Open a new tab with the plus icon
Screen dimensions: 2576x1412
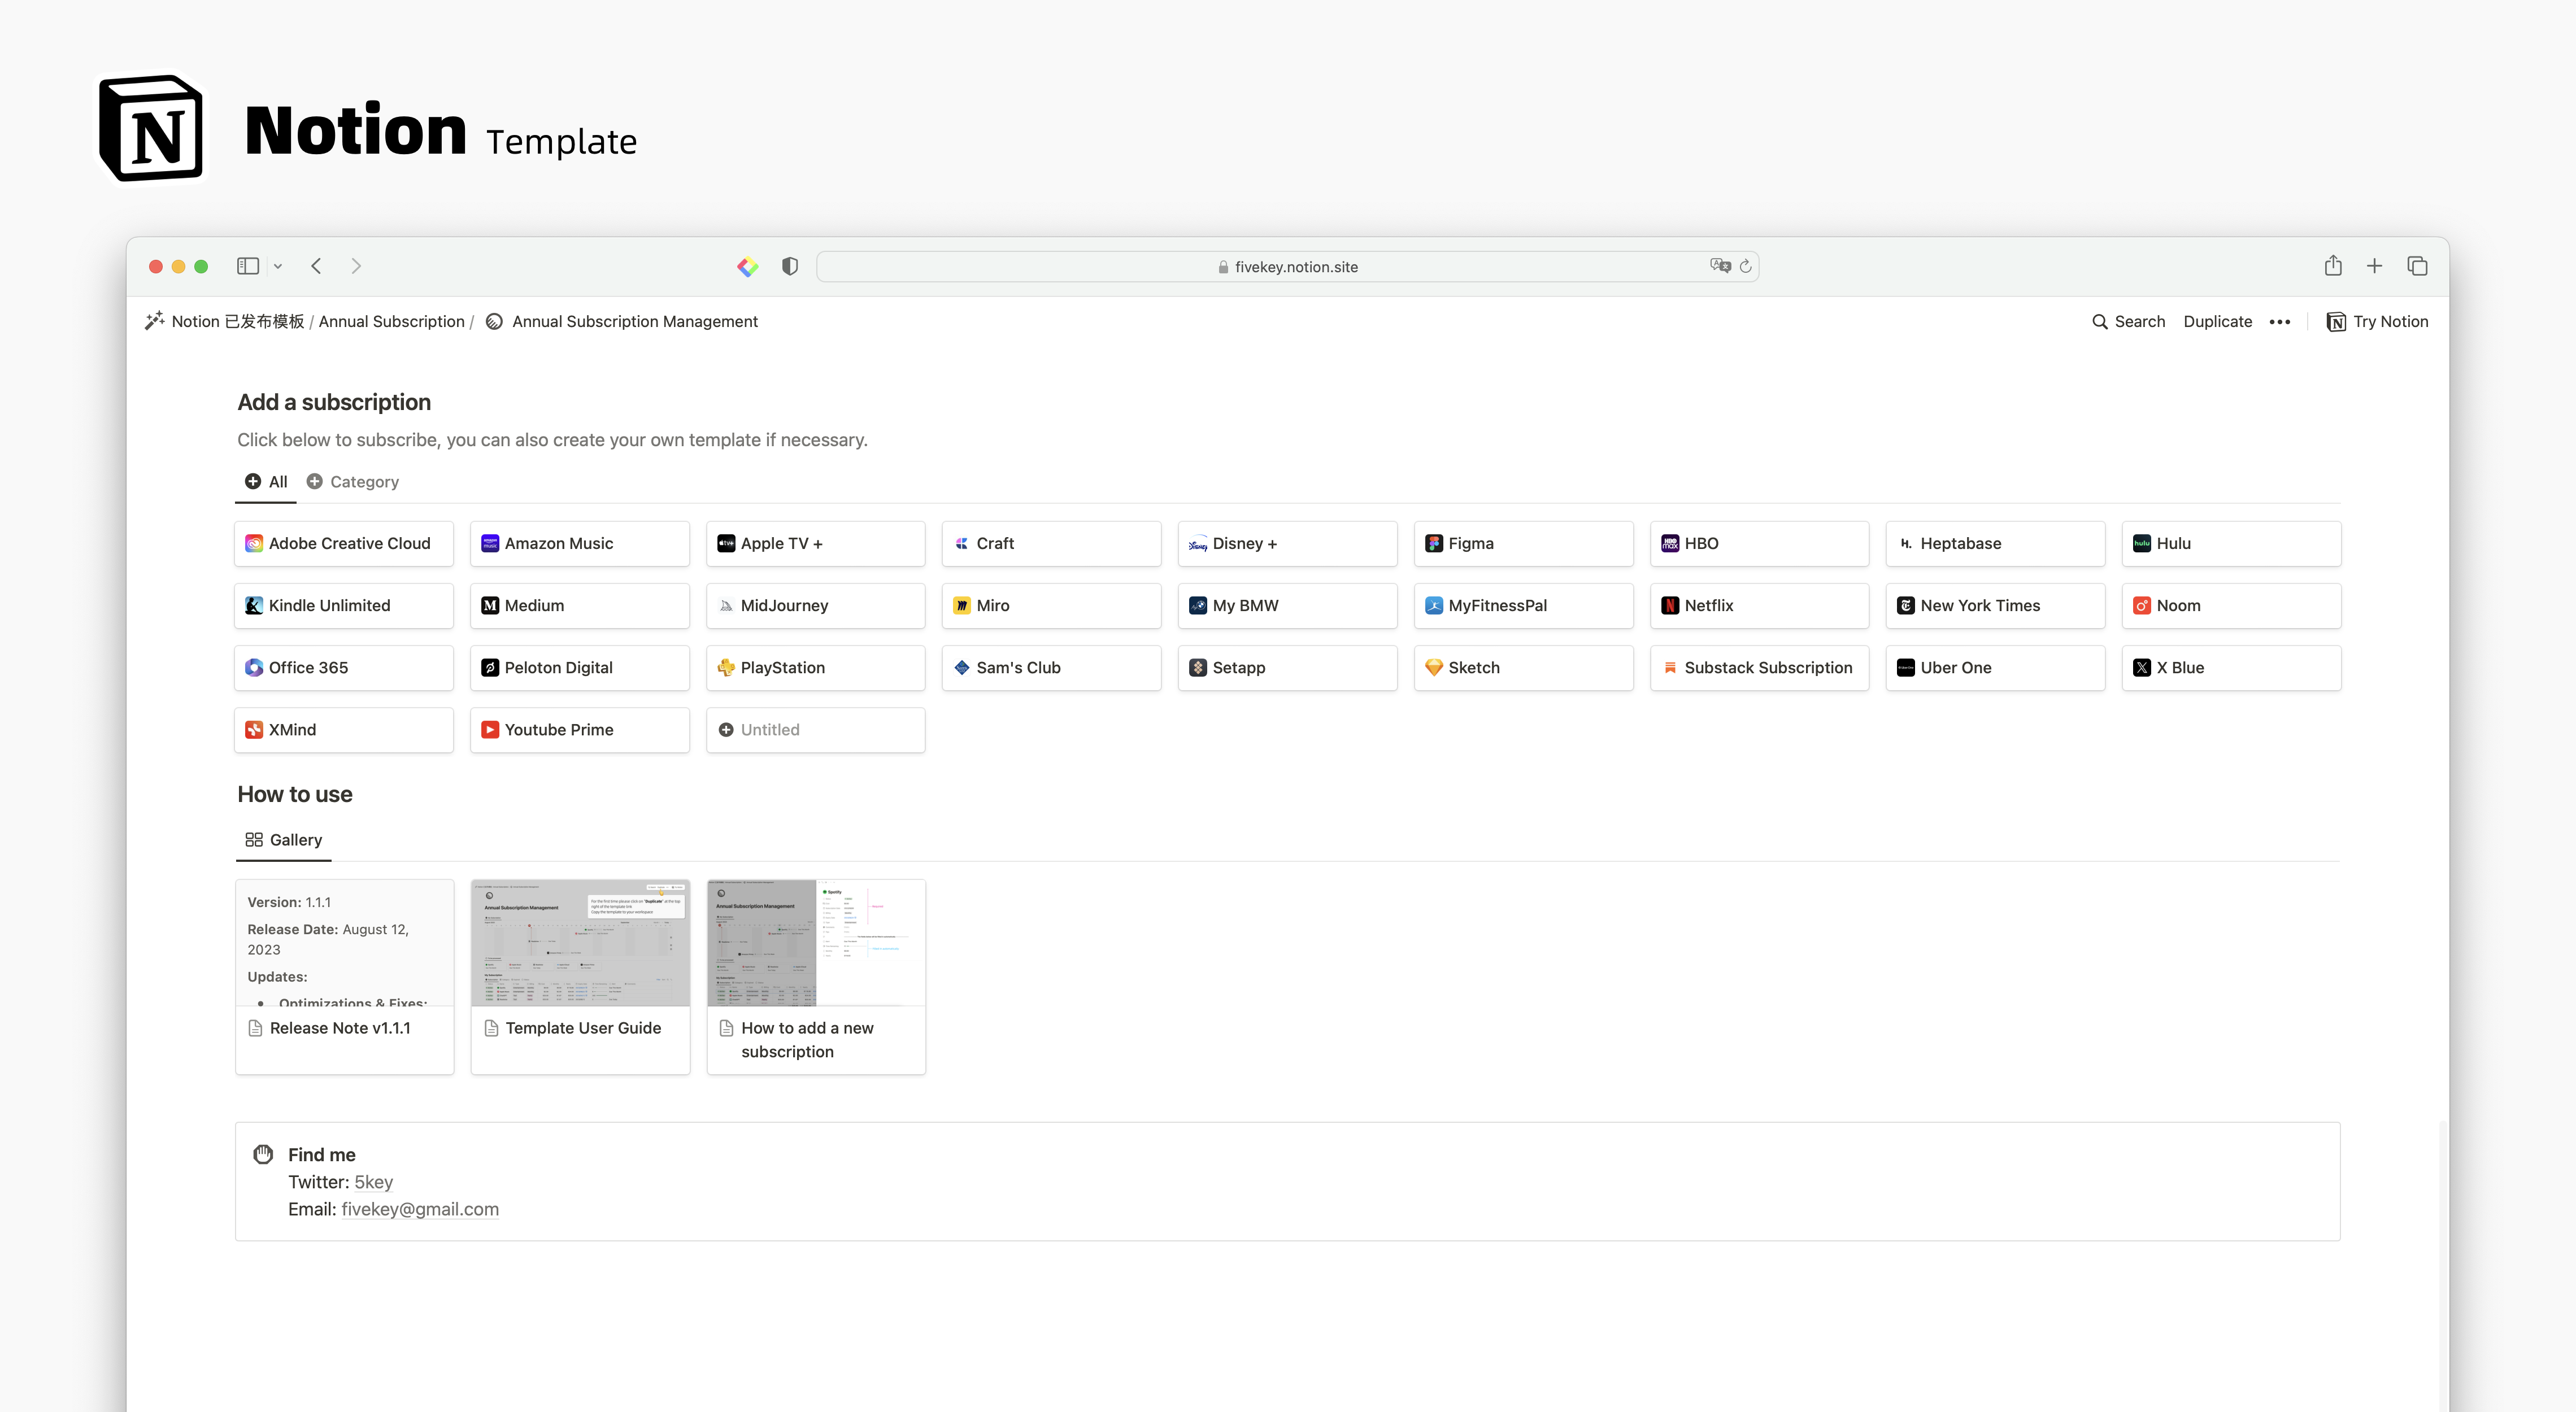[2375, 266]
